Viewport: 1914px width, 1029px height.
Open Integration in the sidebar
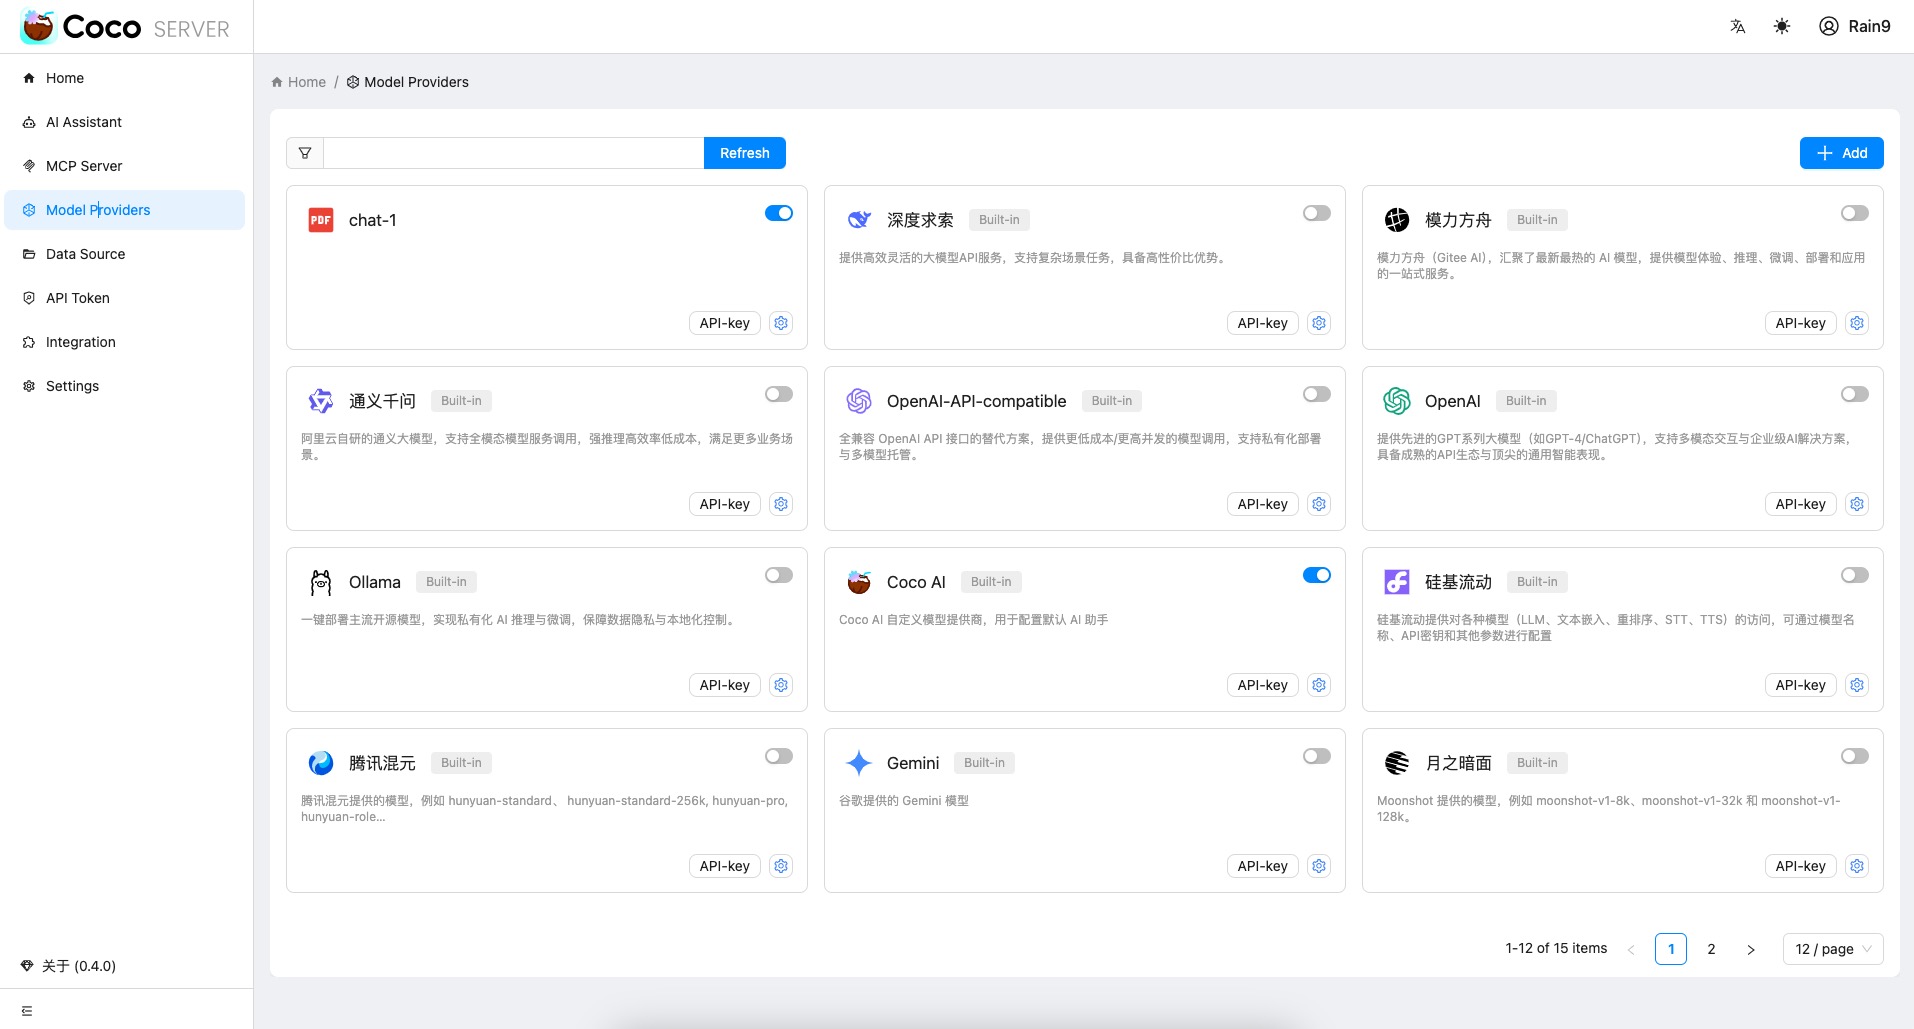[x=125, y=342]
